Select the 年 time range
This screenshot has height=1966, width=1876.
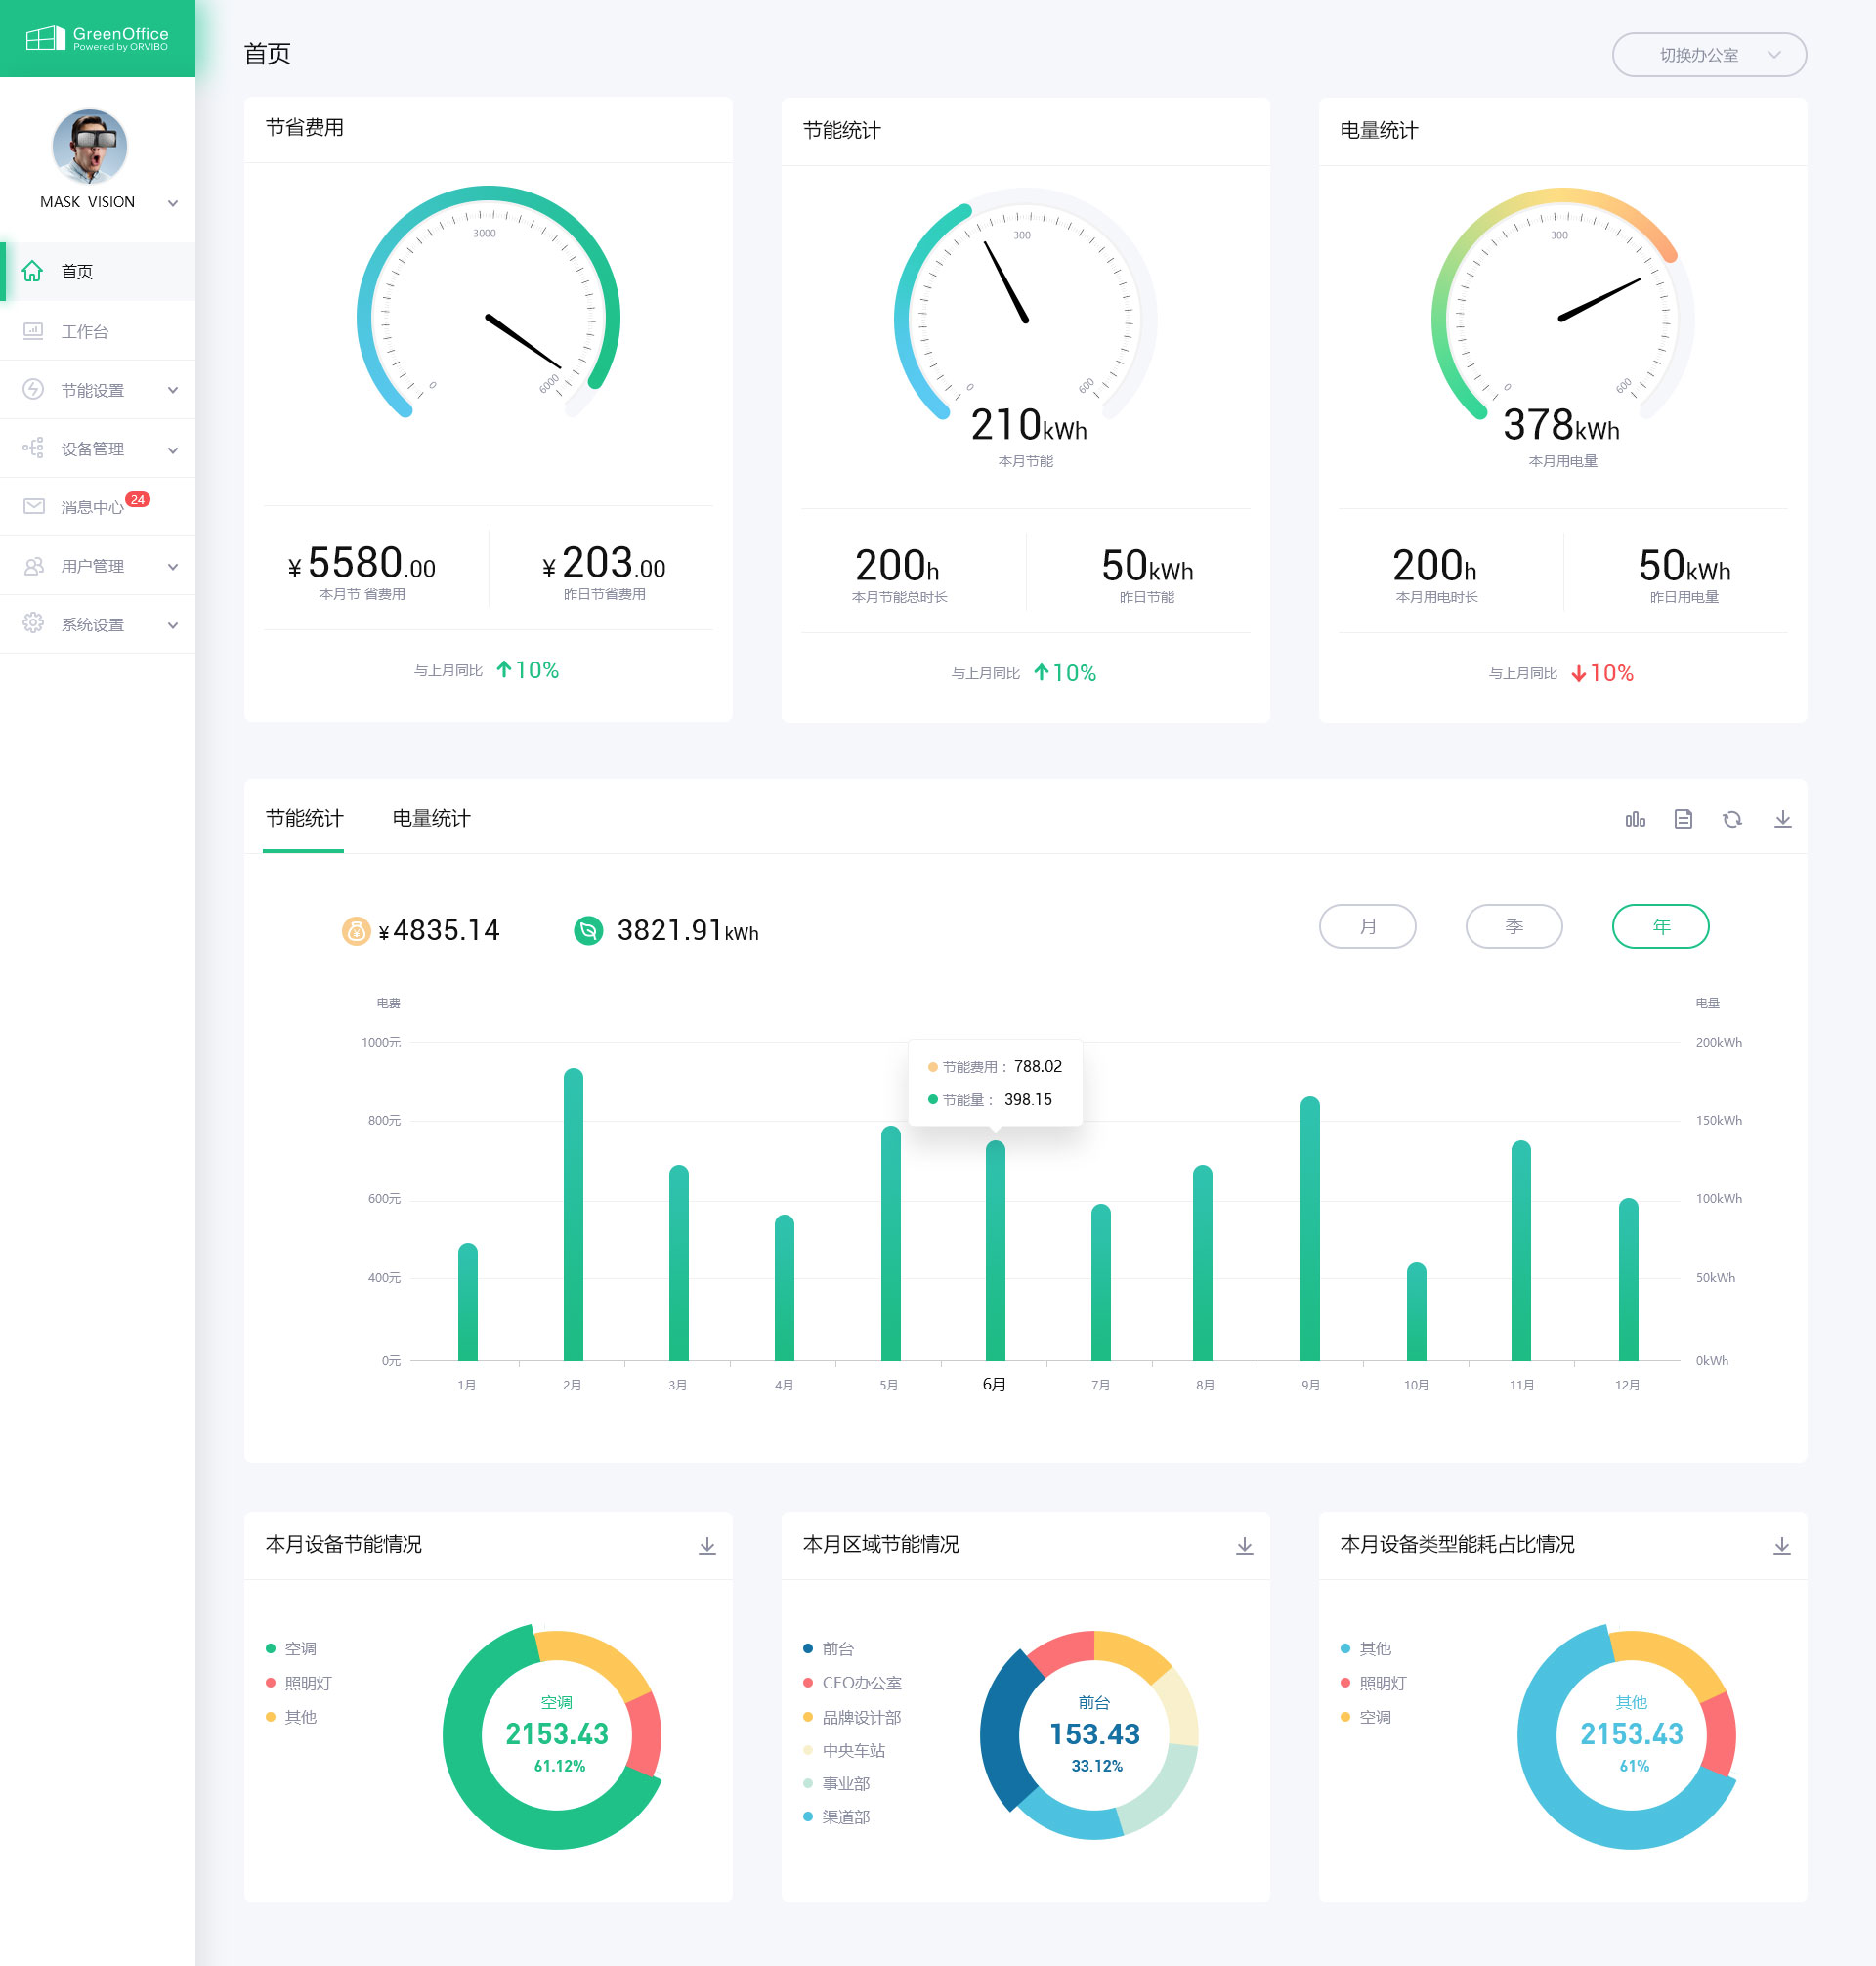[1660, 926]
